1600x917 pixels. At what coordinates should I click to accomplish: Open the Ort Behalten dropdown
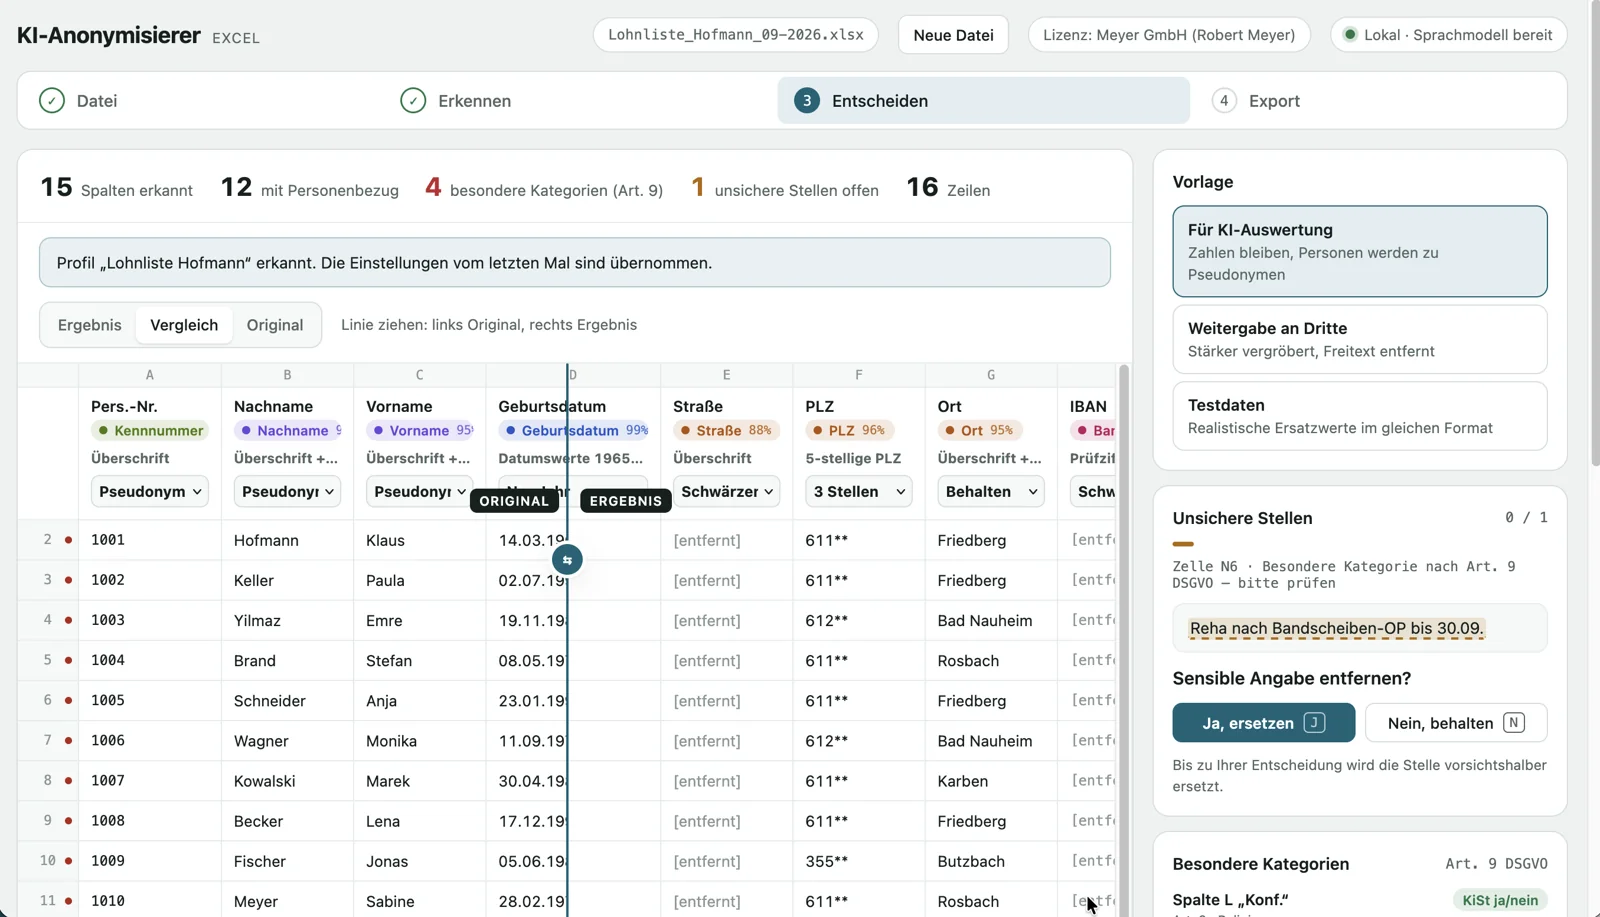click(991, 492)
